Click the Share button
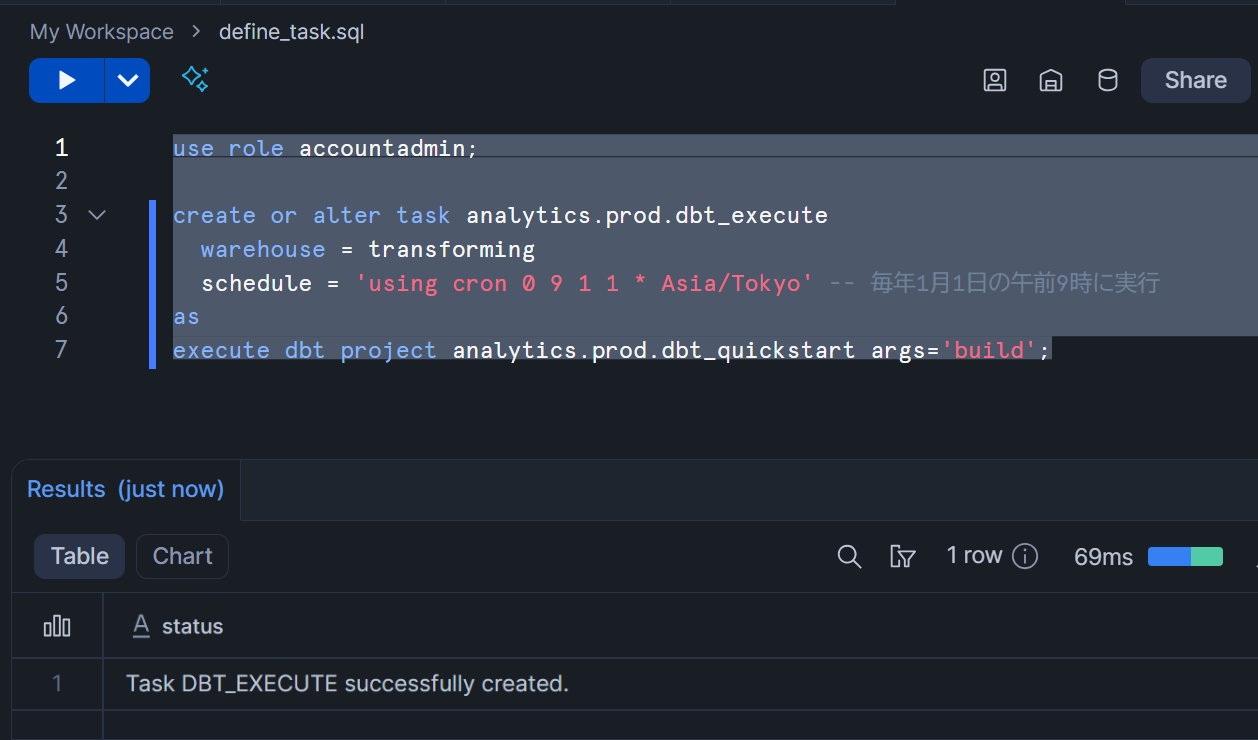Image resolution: width=1258 pixels, height=740 pixels. [1195, 81]
